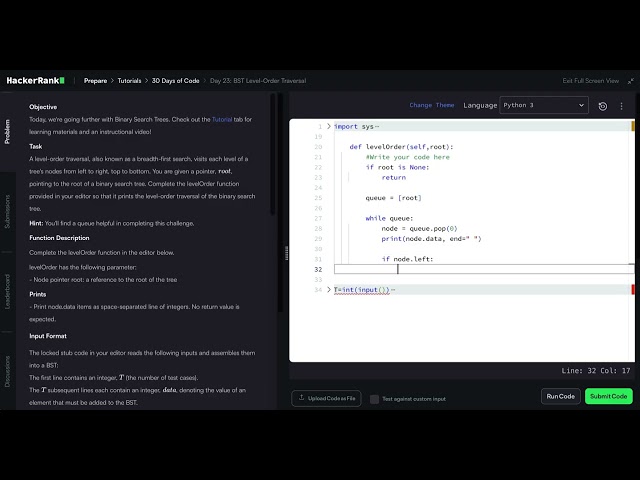
Task: Exit full screen via collapse arrows icon
Action: point(631,81)
